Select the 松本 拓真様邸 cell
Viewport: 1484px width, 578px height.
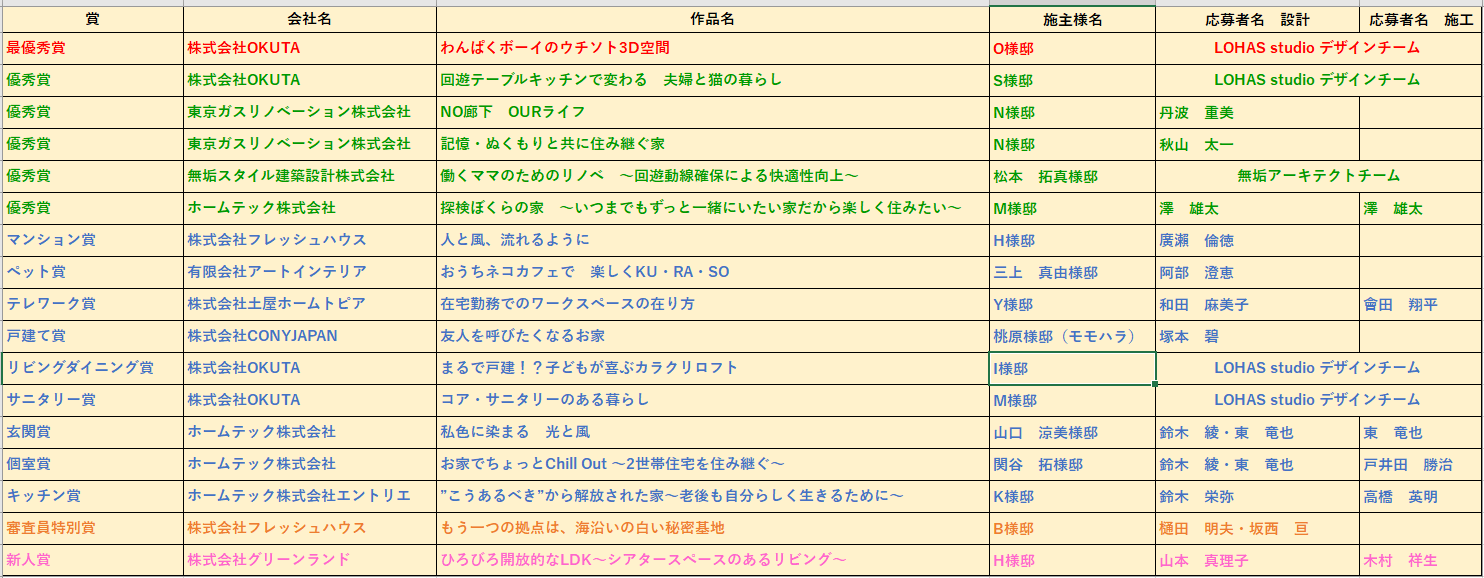[1072, 176]
